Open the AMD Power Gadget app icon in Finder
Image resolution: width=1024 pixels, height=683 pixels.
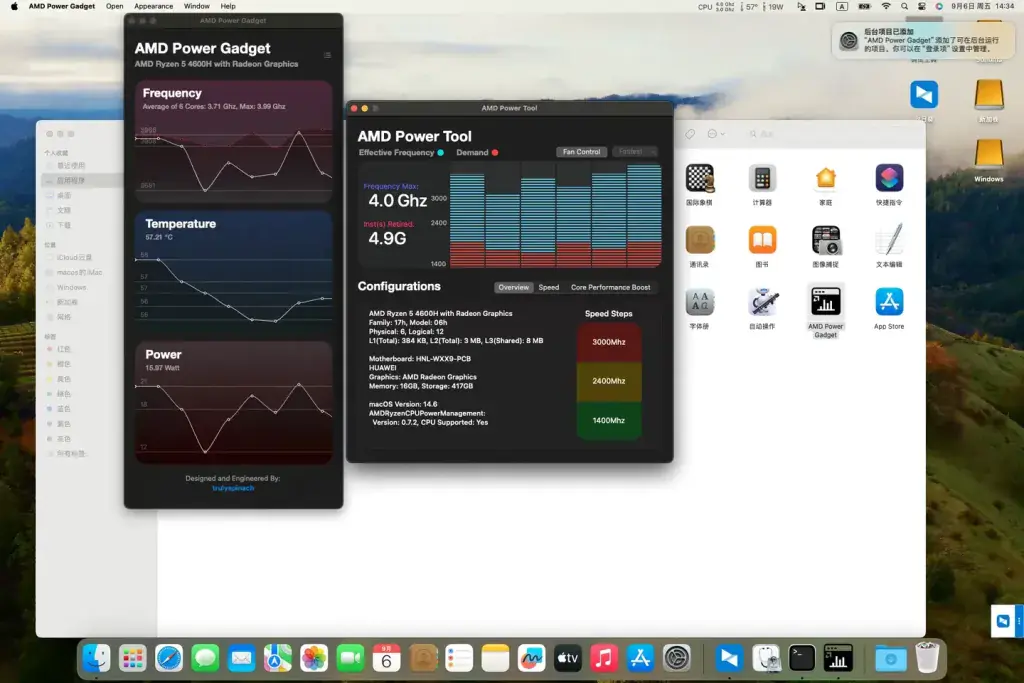pyautogui.click(x=825, y=302)
